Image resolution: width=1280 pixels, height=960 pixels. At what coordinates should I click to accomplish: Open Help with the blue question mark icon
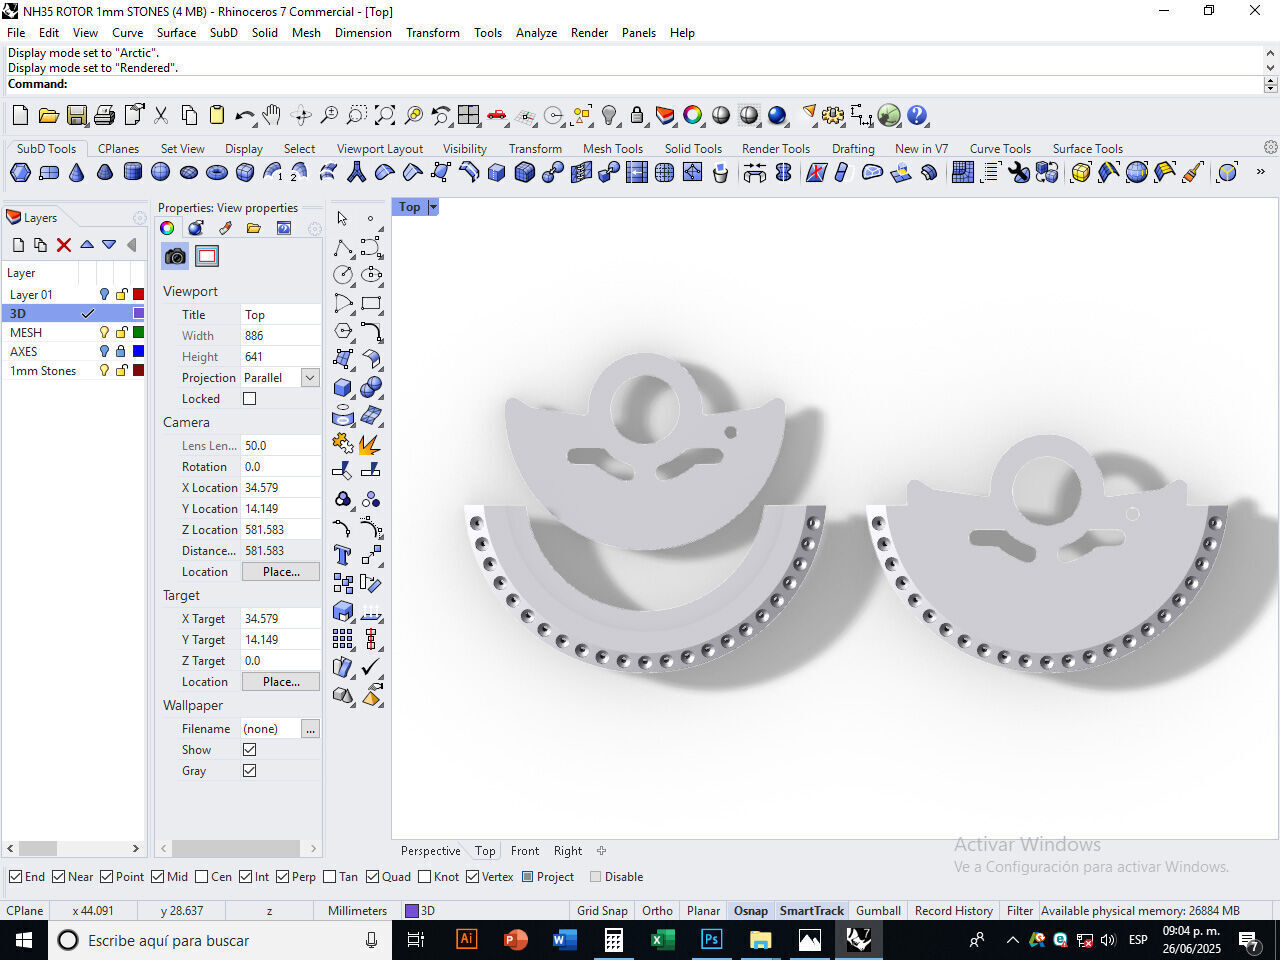[917, 115]
